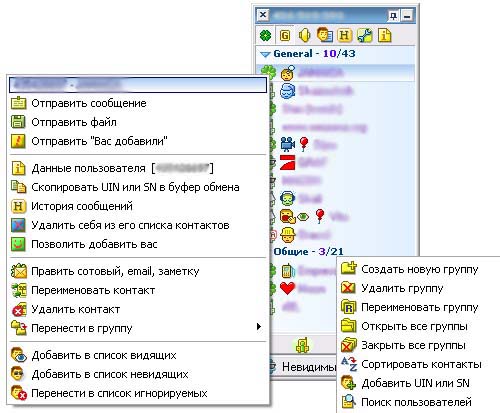
Task: Choose Добавить UIN или SN entry
Action: [419, 383]
